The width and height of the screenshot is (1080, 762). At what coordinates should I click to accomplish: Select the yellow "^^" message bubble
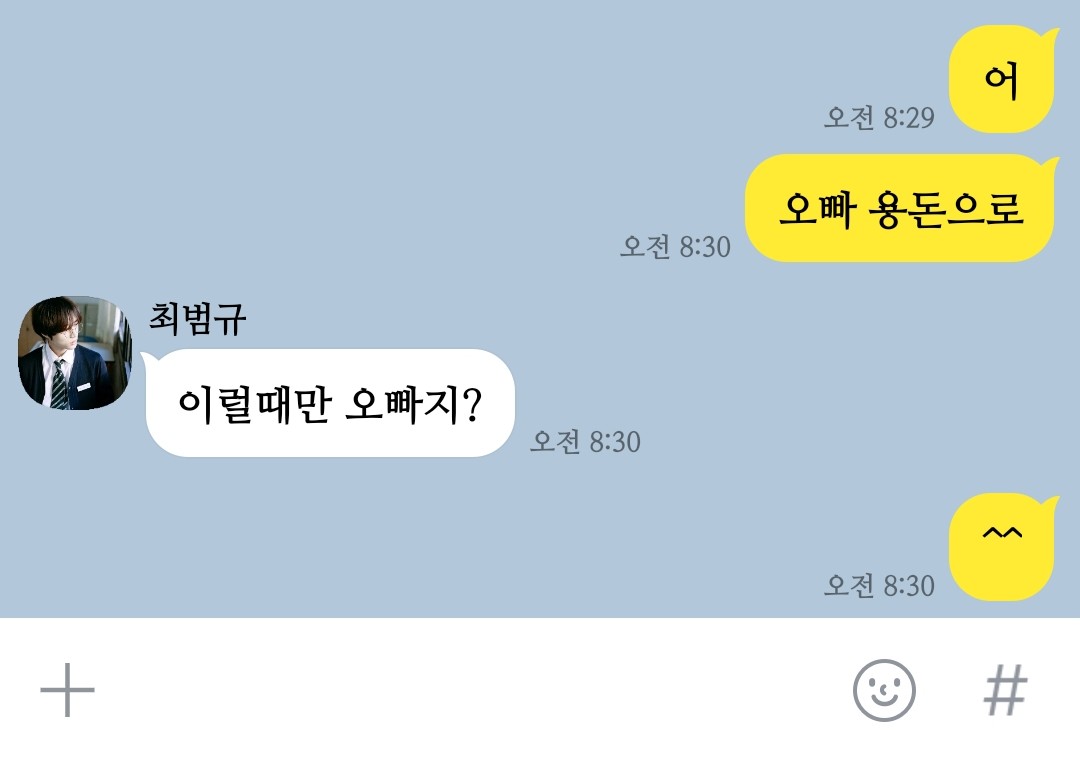(1003, 547)
